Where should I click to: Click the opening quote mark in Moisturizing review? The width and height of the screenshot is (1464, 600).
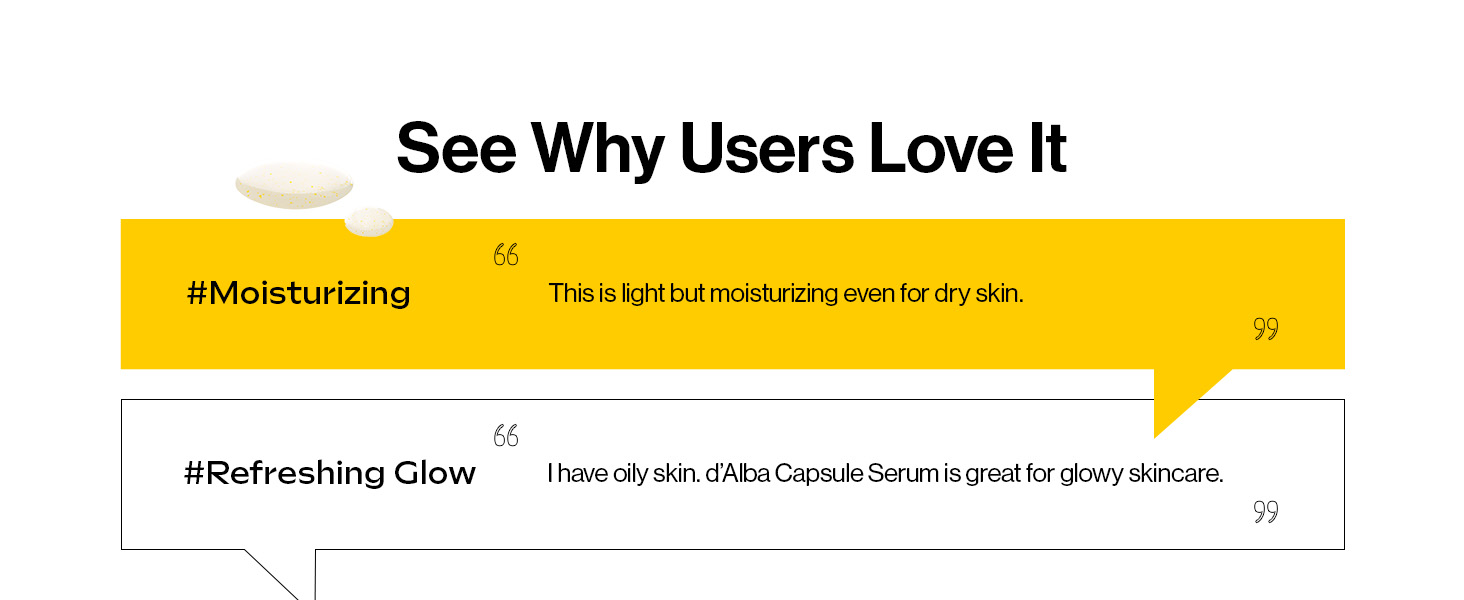coord(506,255)
